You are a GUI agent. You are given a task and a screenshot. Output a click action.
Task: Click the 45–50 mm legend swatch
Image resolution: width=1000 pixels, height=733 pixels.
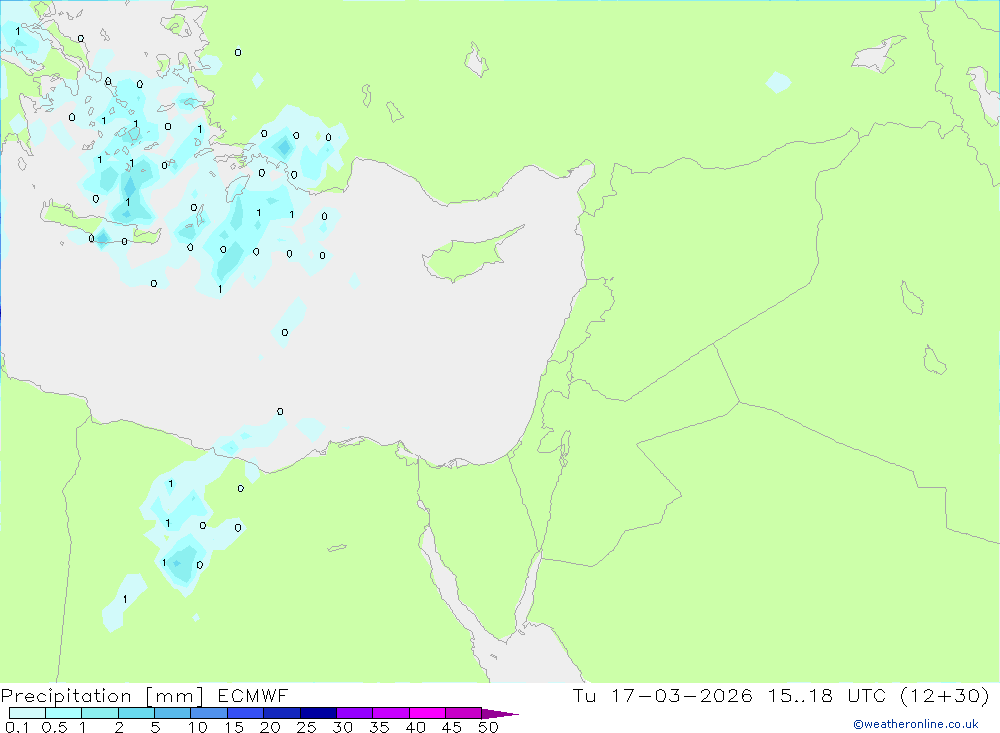click(x=463, y=713)
